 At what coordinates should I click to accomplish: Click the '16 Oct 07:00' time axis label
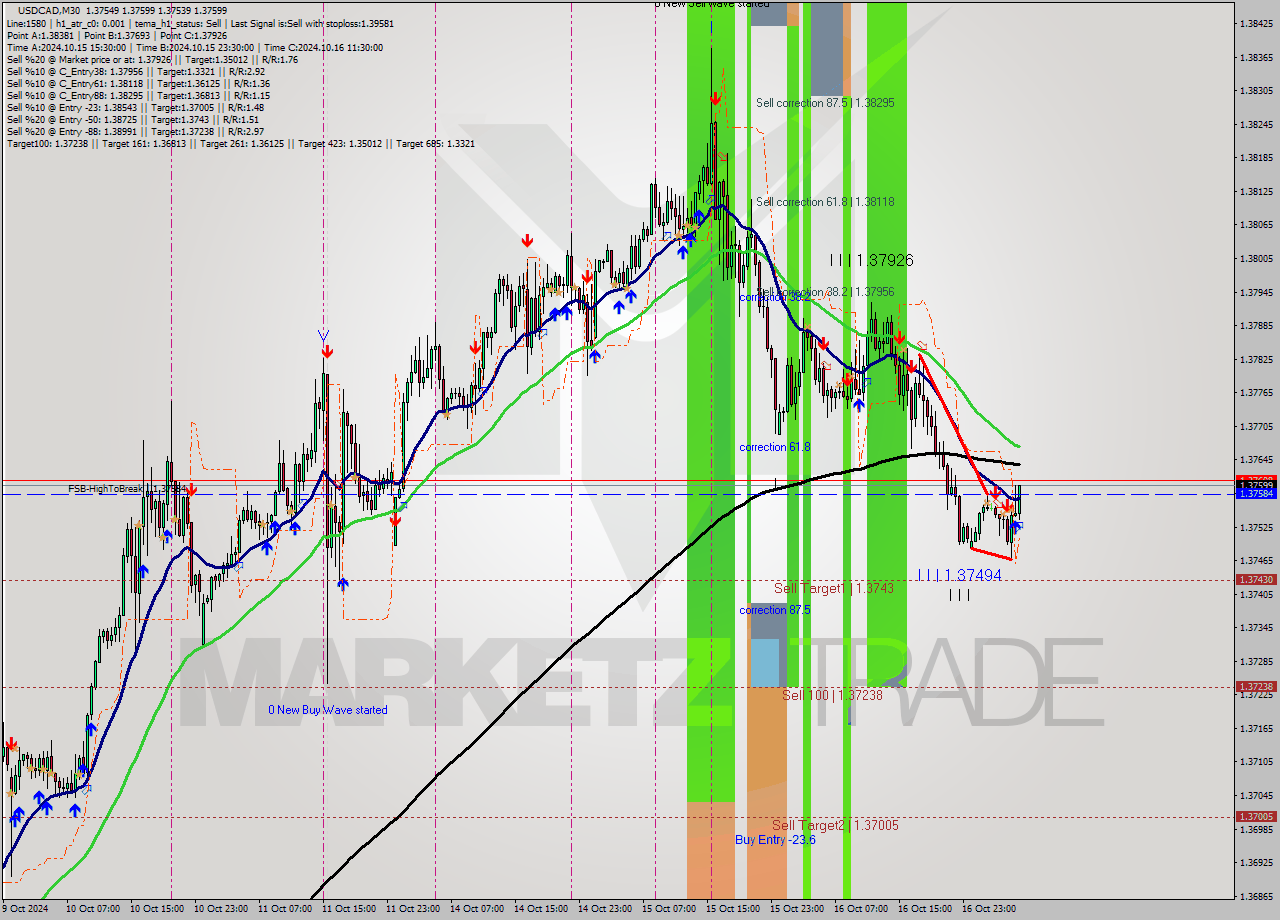(861, 909)
